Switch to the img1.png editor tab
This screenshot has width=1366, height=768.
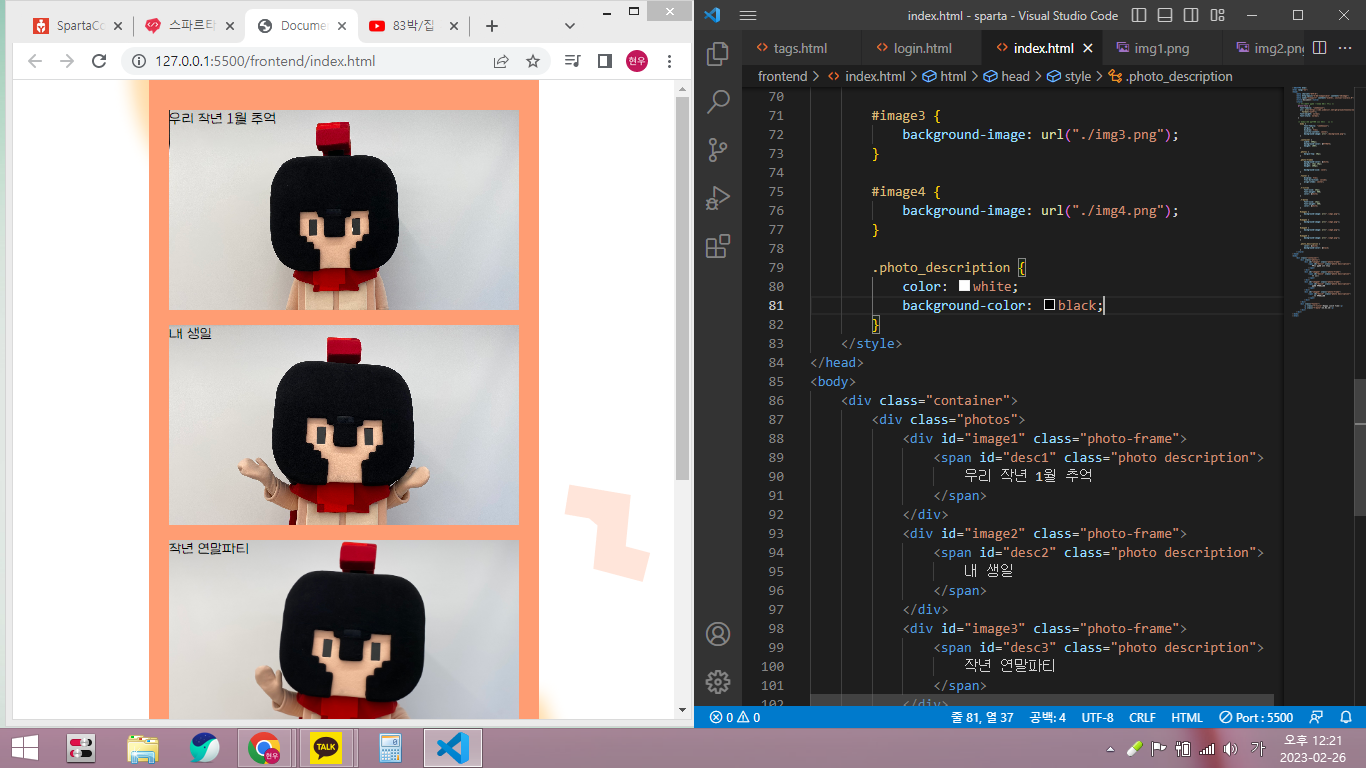(1162, 48)
